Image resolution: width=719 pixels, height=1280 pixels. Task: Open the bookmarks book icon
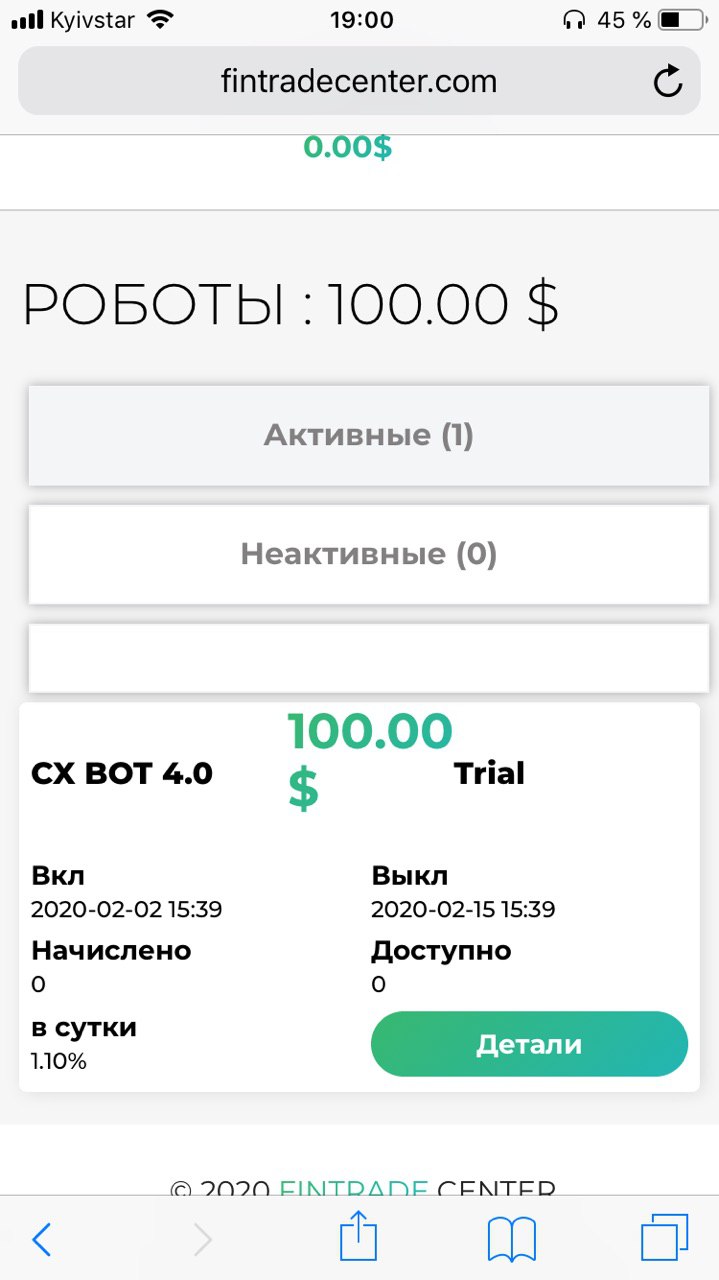512,1240
